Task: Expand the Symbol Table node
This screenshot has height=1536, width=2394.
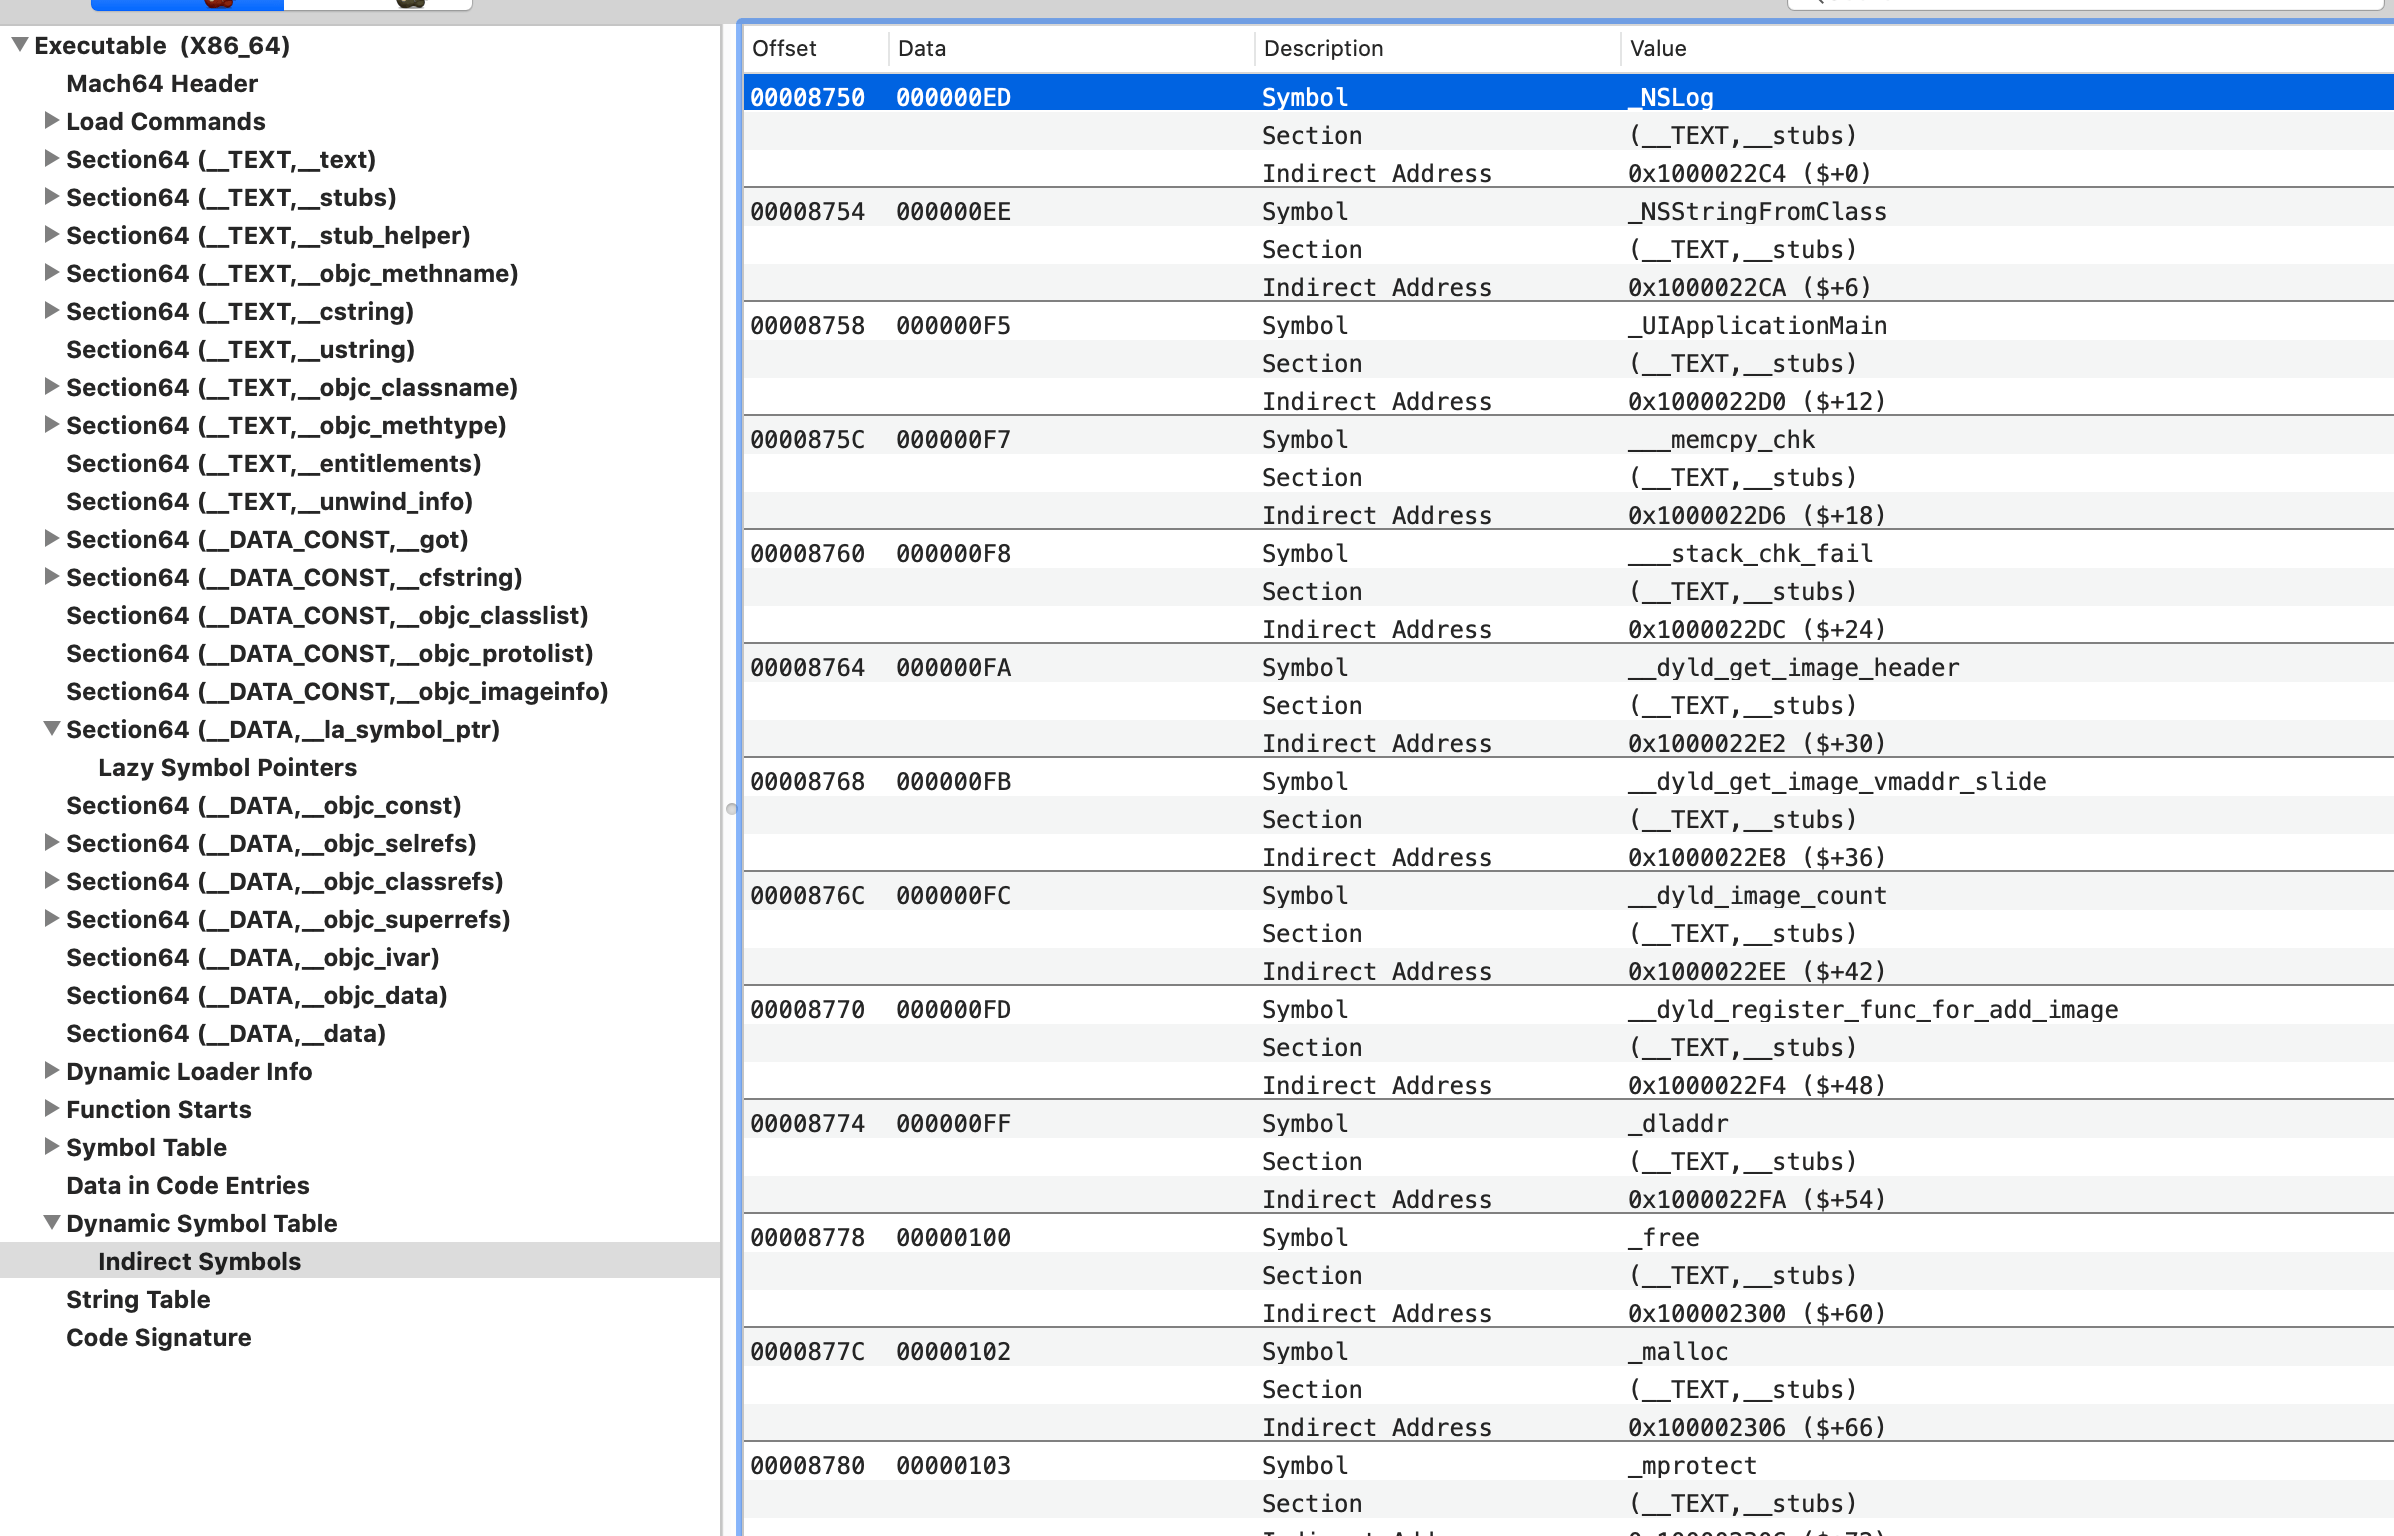Action: [x=51, y=1147]
